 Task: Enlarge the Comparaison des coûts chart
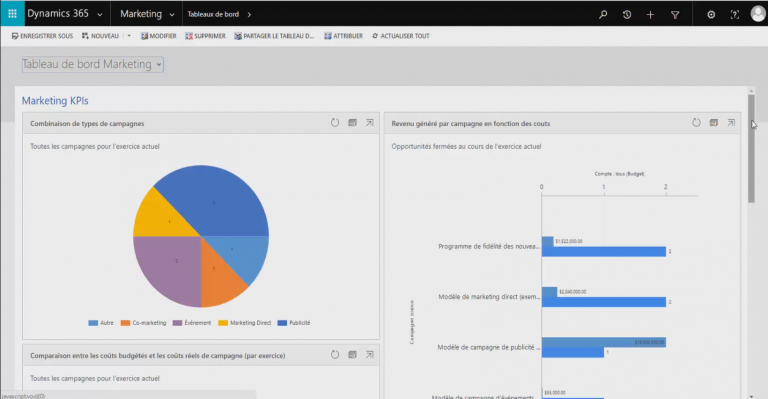pos(370,354)
